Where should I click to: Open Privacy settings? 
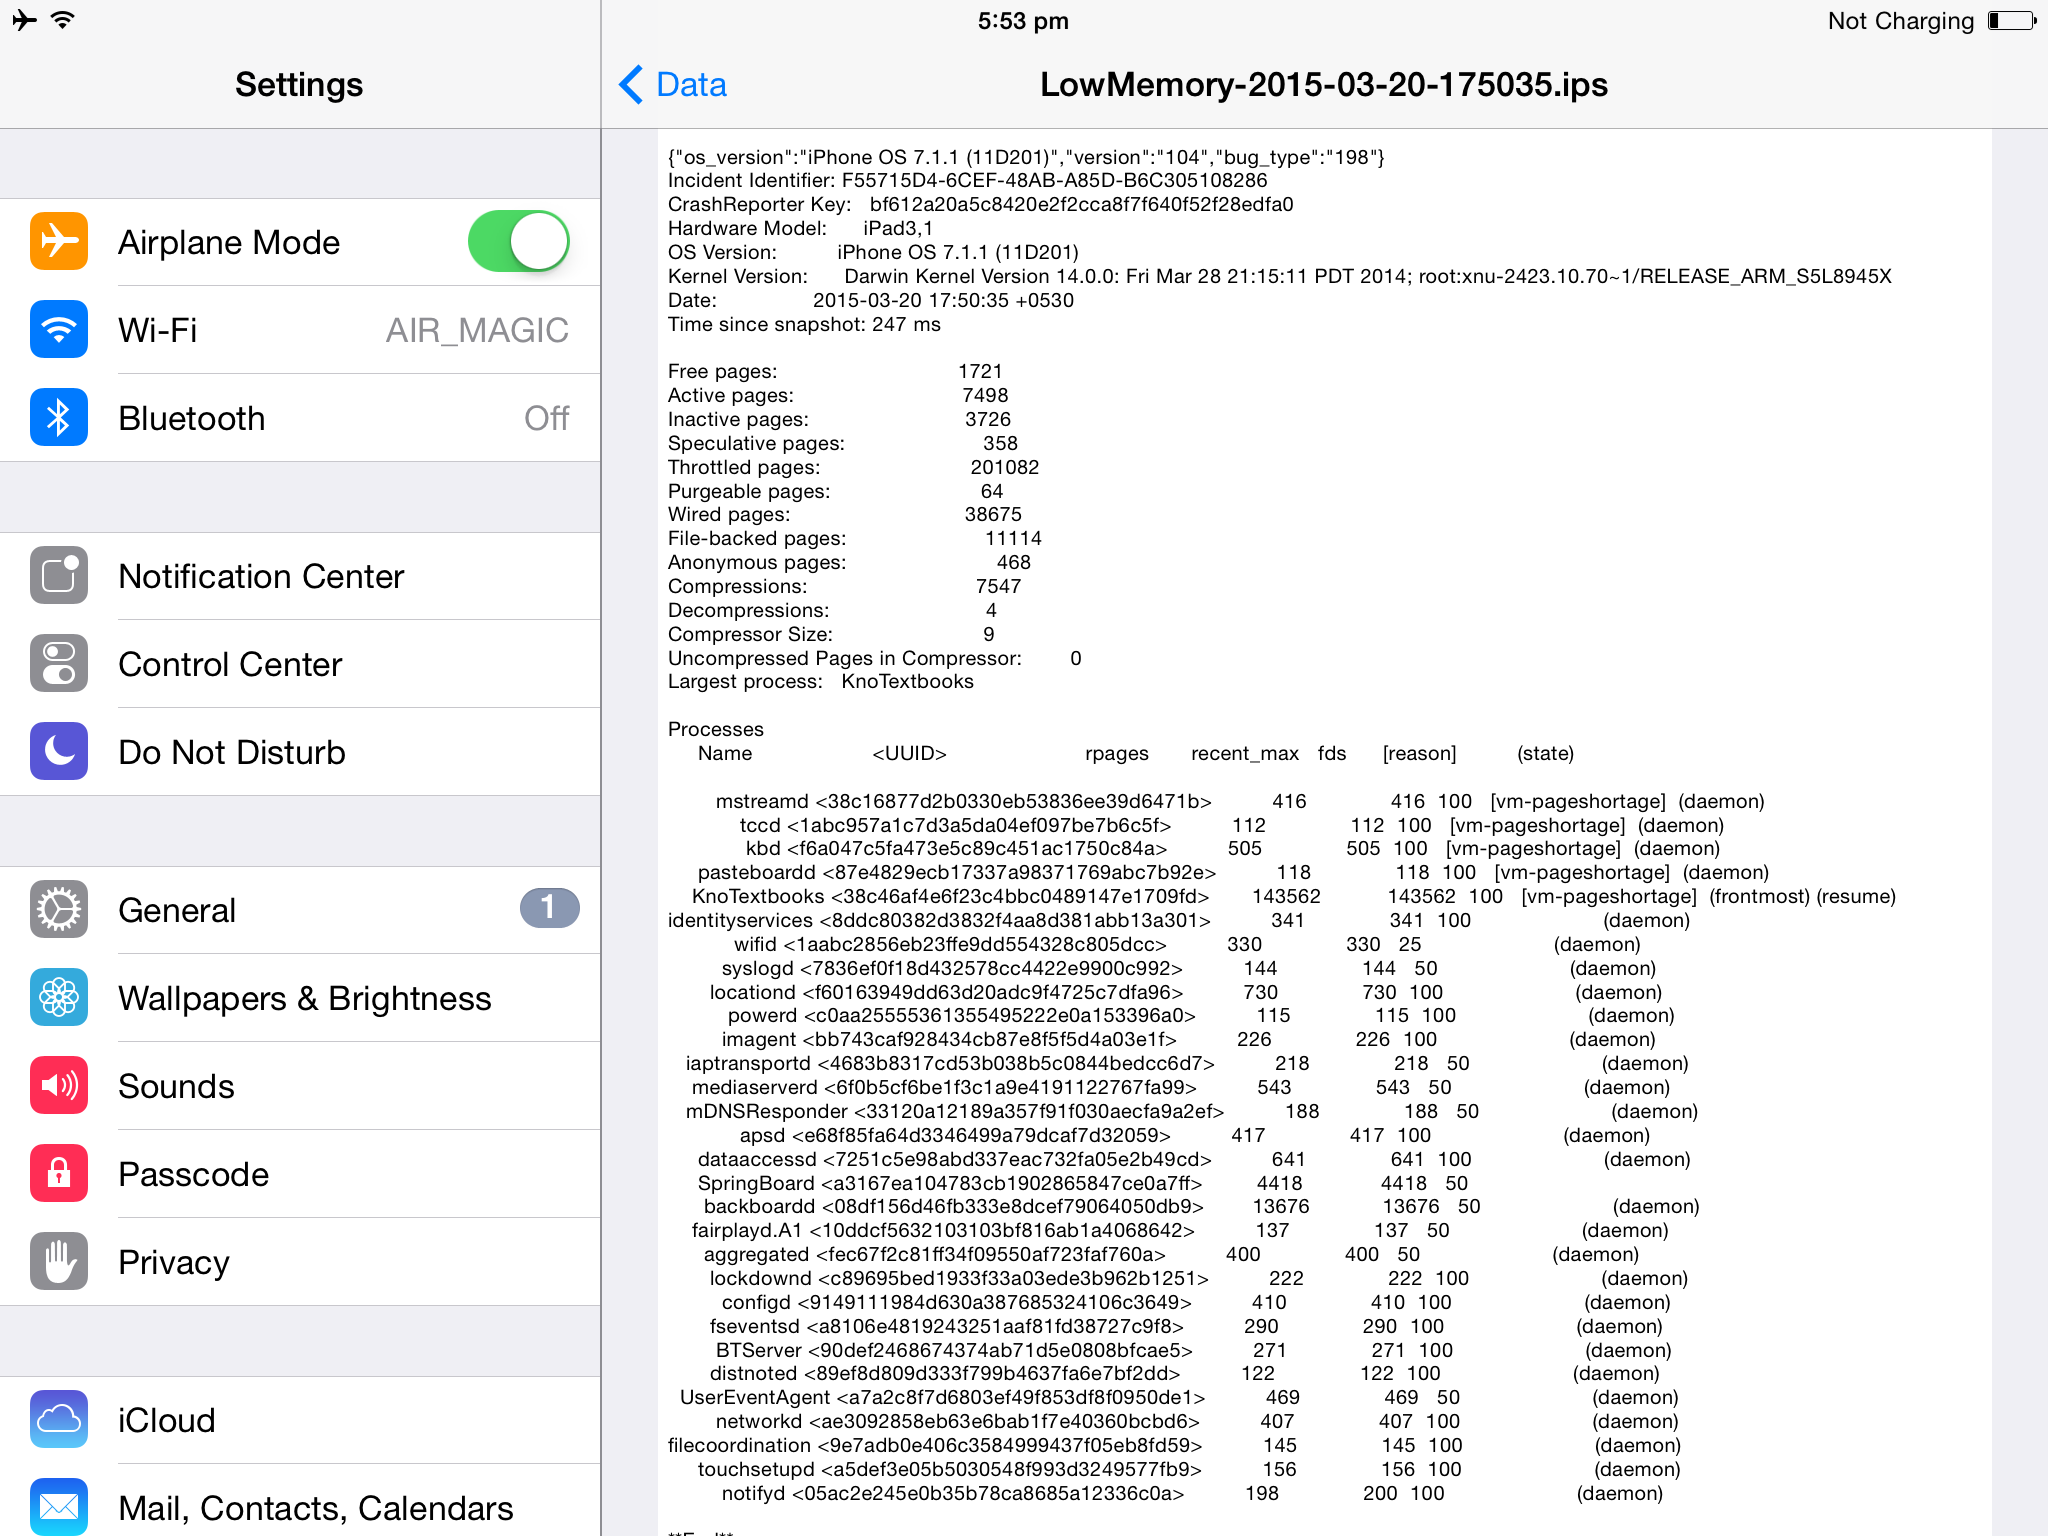click(300, 1262)
